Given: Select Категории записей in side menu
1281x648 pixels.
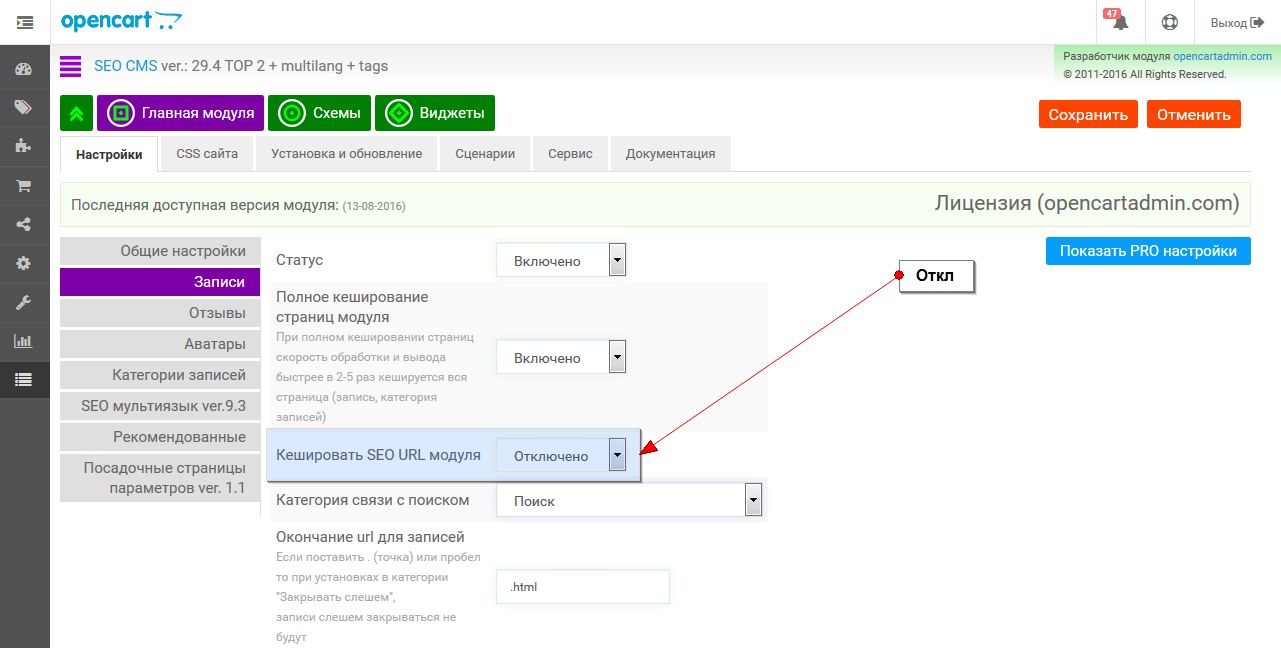Looking at the screenshot, I should (x=160, y=375).
